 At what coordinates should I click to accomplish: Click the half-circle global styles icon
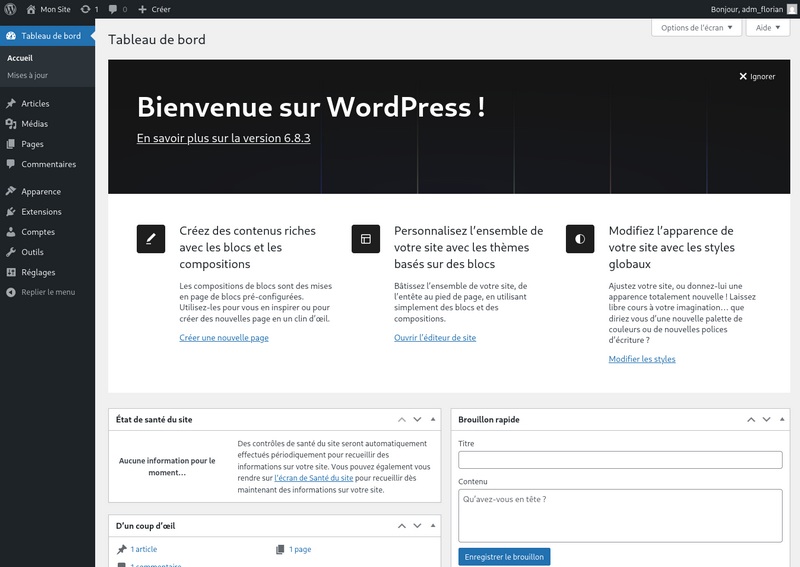580,239
